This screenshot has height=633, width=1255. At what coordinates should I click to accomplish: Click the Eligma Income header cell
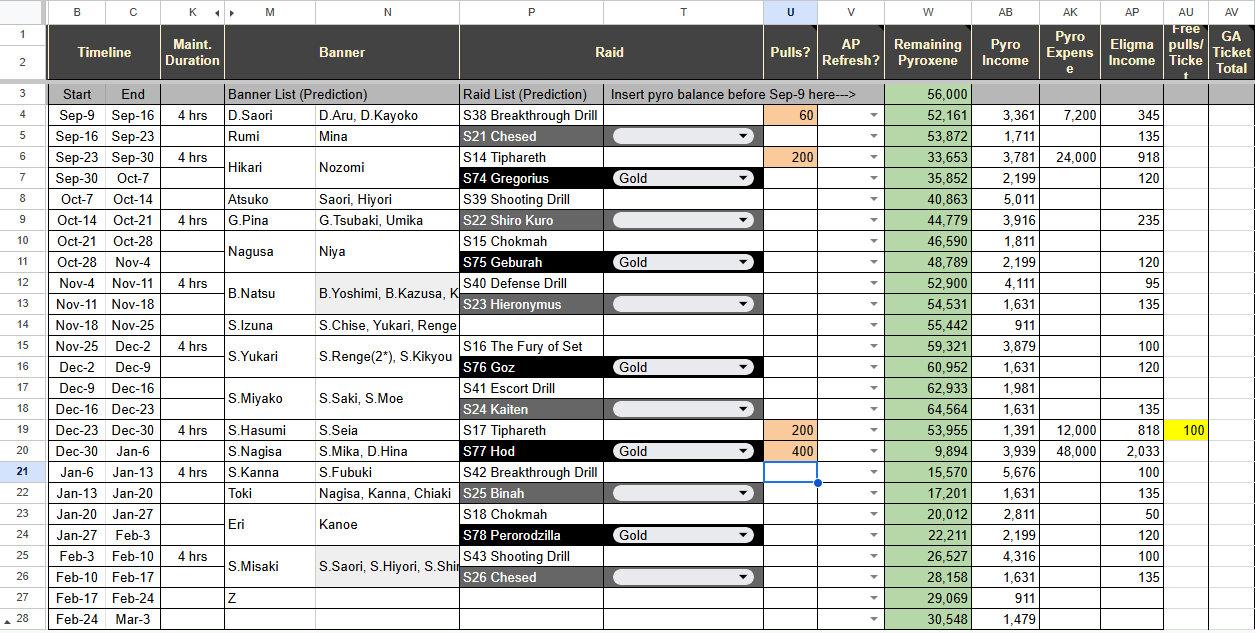[1132, 52]
